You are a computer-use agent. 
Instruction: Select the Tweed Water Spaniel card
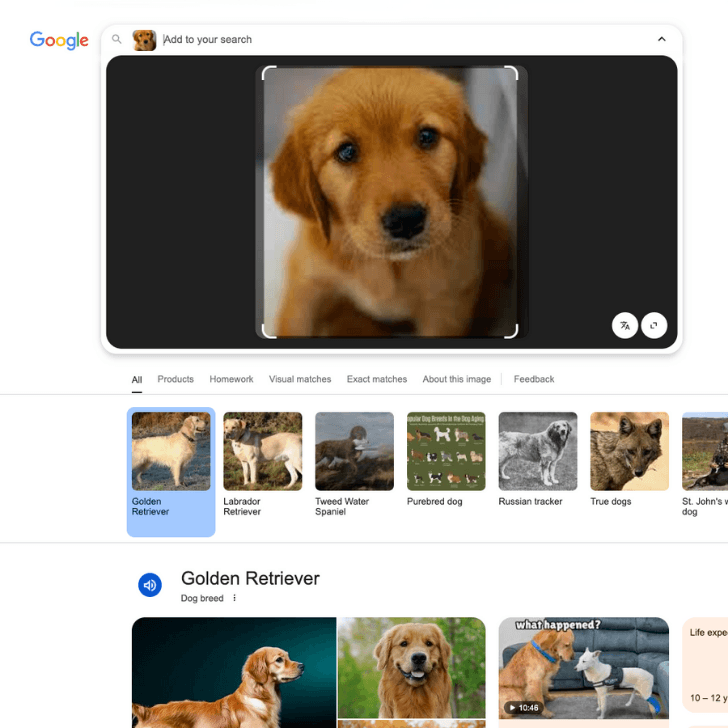pos(354,464)
